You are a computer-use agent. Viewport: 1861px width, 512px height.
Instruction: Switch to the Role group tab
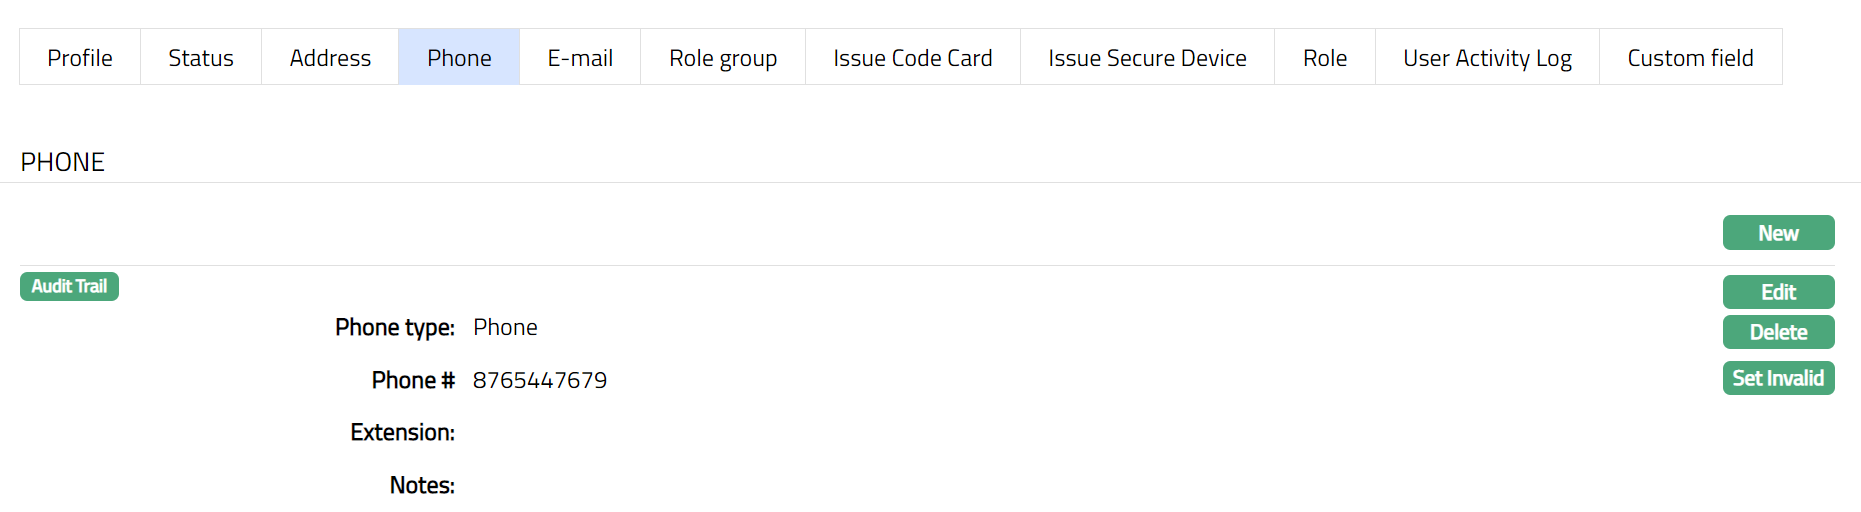(x=723, y=58)
